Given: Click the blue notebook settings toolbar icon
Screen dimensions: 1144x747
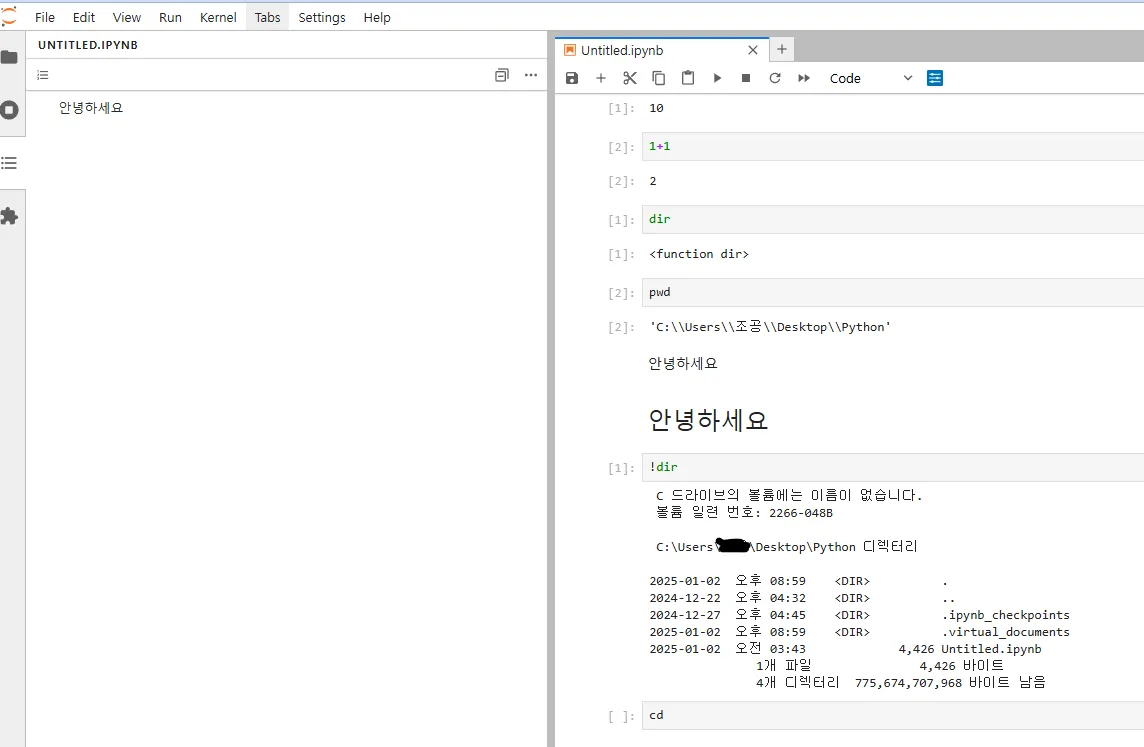Looking at the screenshot, I should pos(935,78).
